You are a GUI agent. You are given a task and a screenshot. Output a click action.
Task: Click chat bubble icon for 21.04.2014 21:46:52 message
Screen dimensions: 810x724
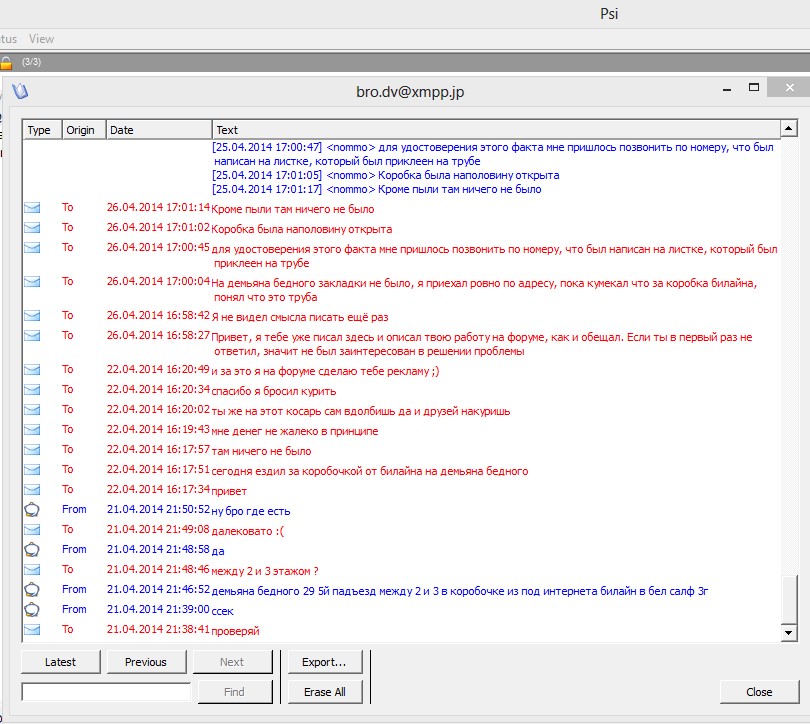click(x=32, y=590)
